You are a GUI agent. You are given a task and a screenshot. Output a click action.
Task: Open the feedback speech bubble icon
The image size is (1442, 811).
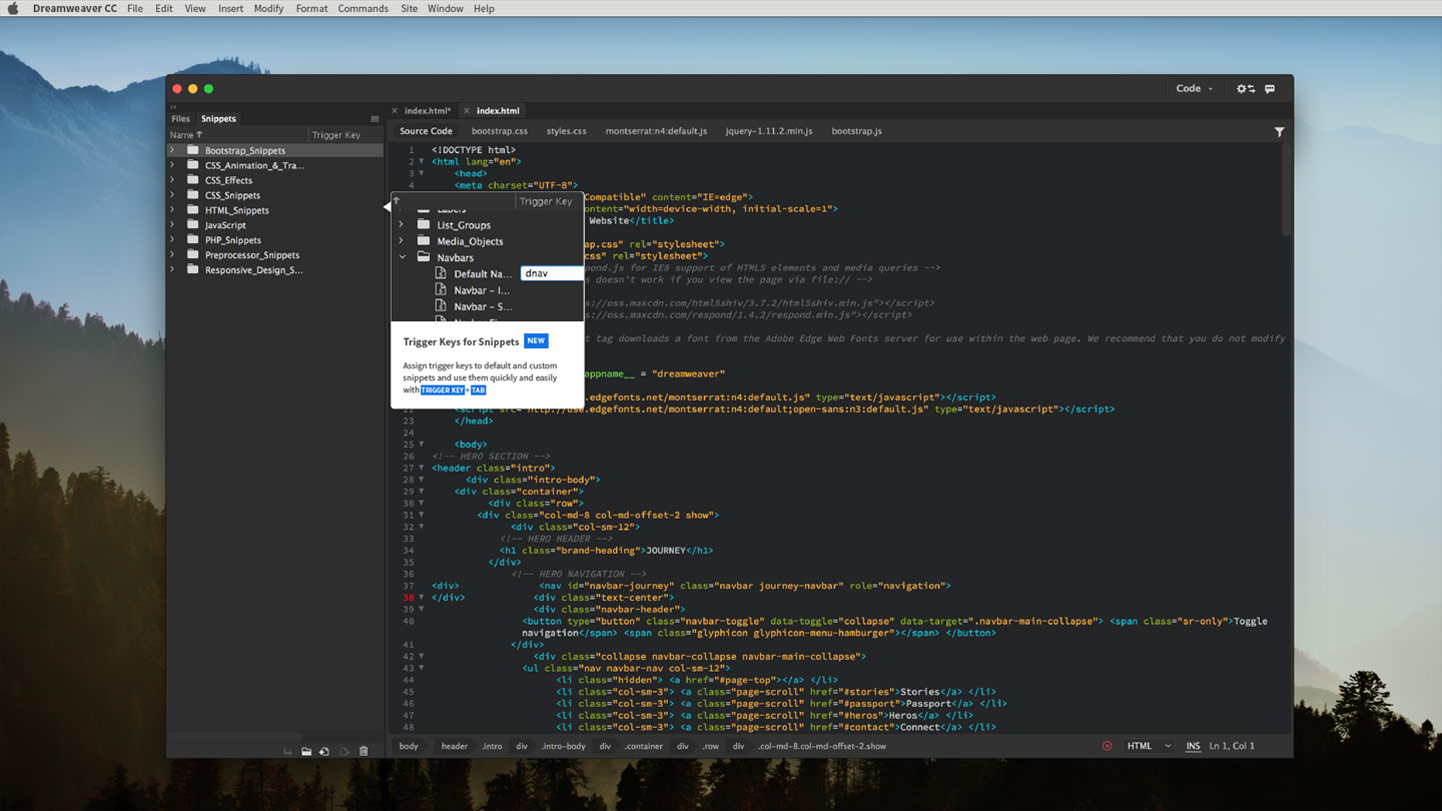(x=1269, y=88)
